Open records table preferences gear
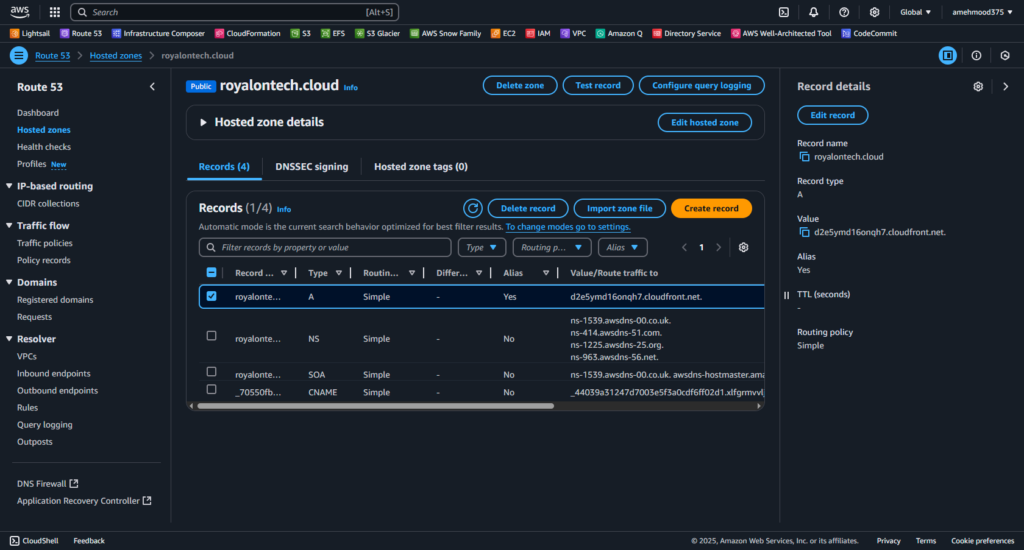This screenshot has width=1024, height=550. [743, 248]
